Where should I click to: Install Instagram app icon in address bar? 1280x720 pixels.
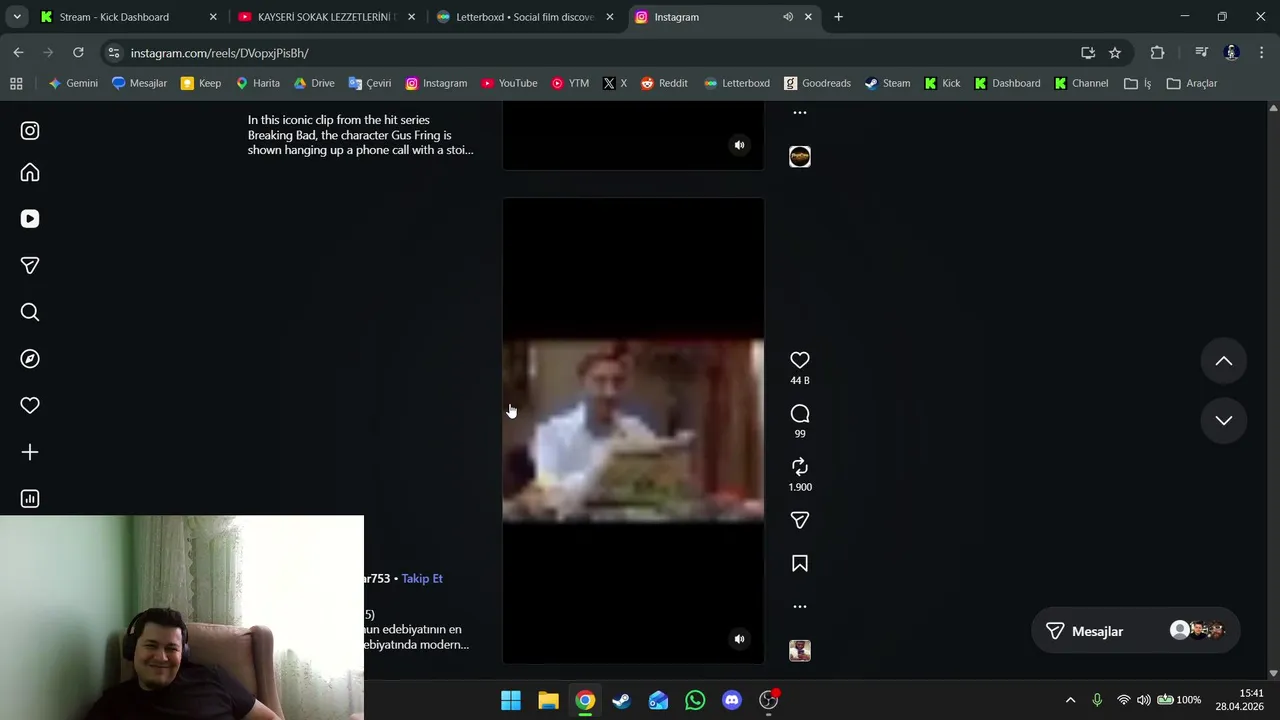point(1088,53)
